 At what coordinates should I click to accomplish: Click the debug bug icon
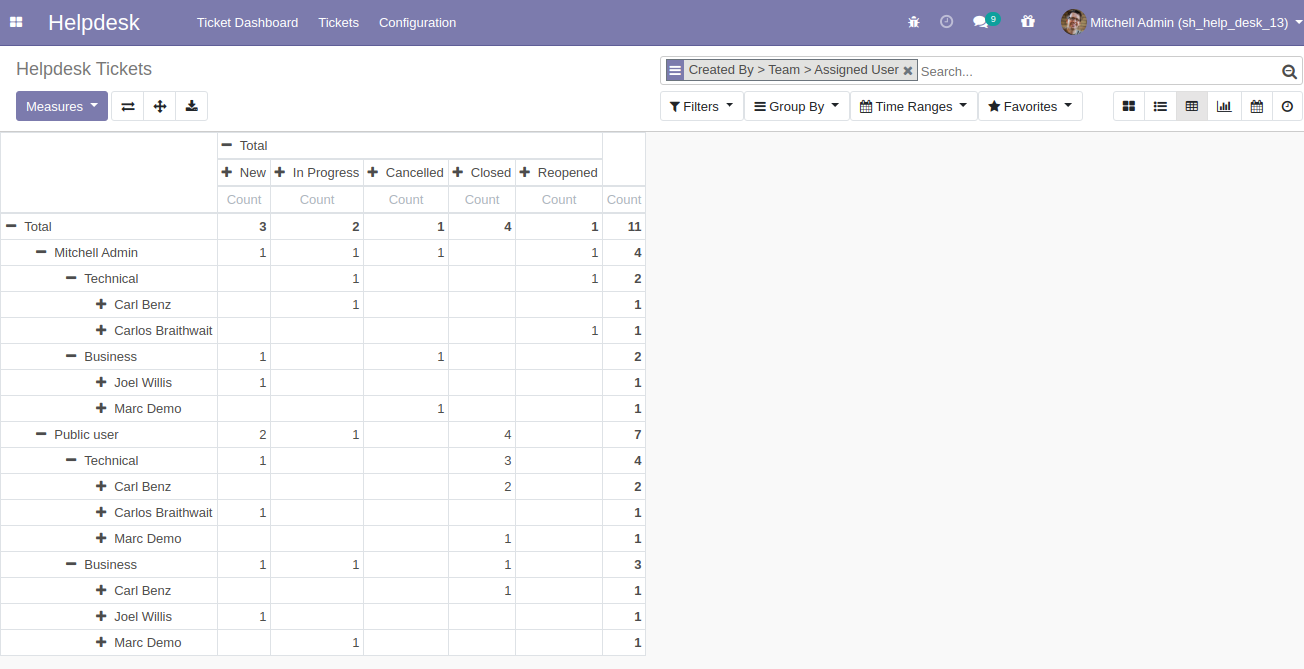pos(914,22)
